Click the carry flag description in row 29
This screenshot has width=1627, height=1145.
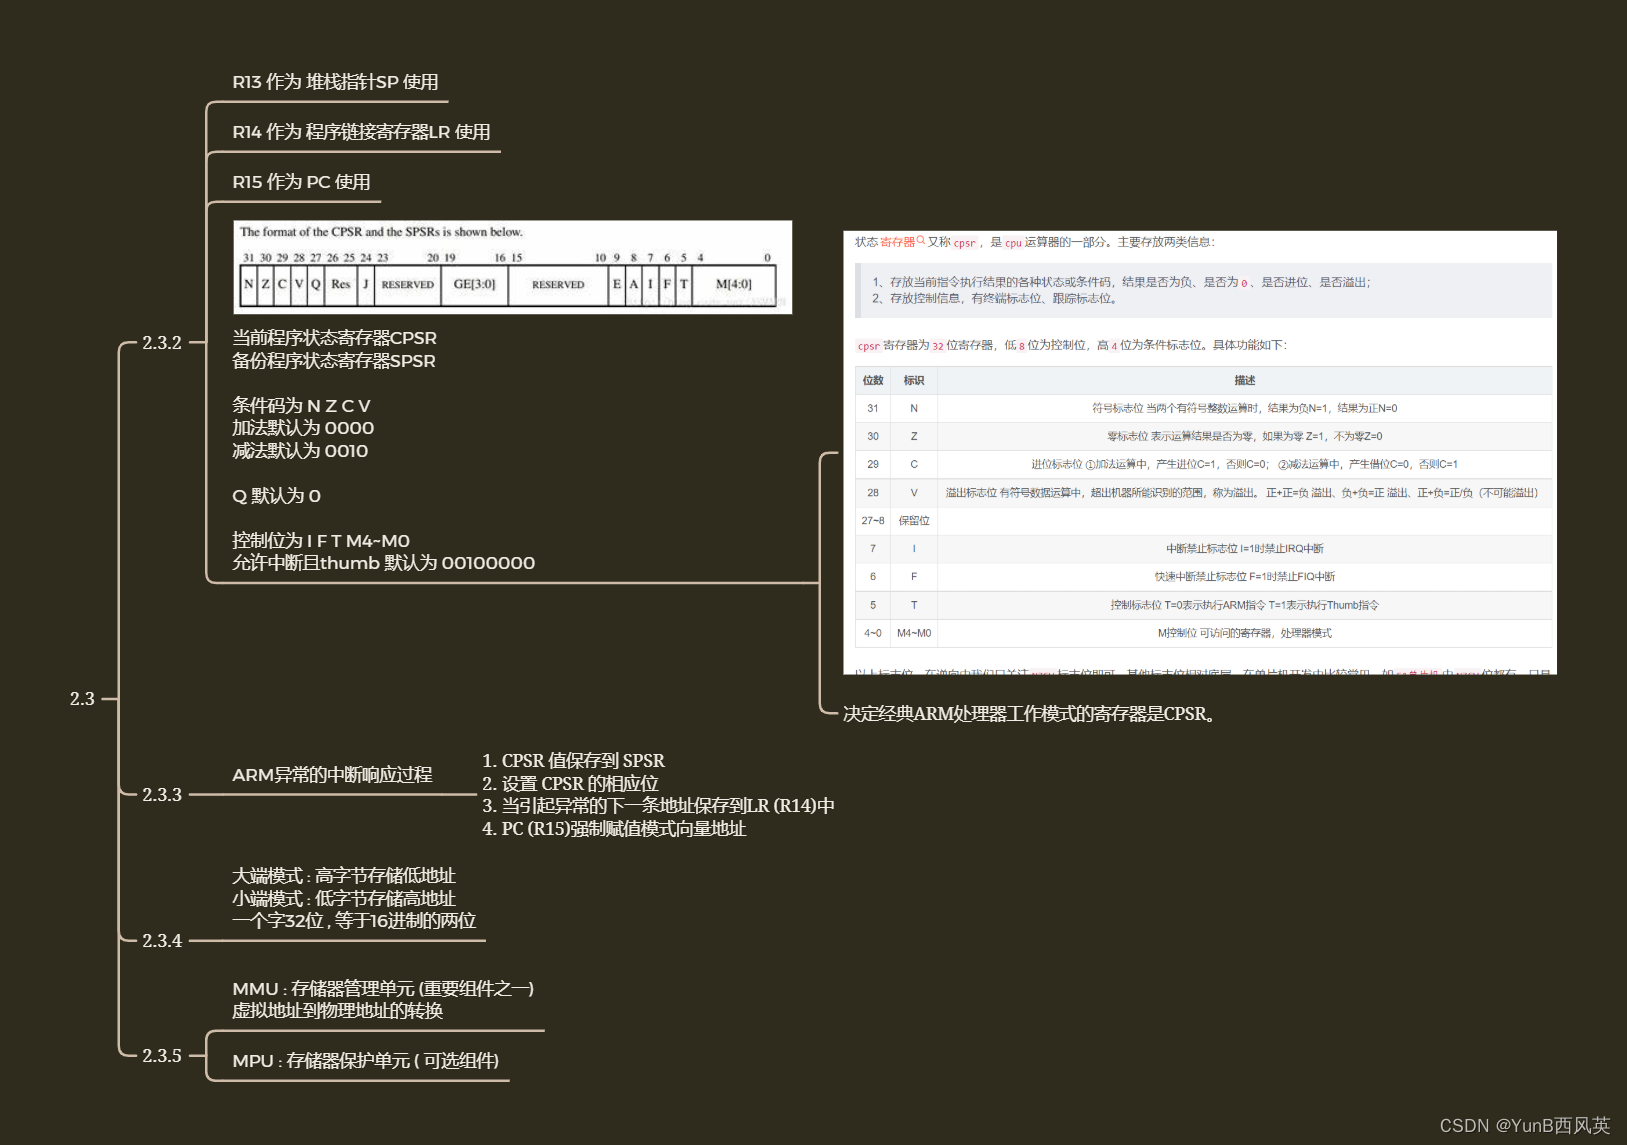(1244, 464)
